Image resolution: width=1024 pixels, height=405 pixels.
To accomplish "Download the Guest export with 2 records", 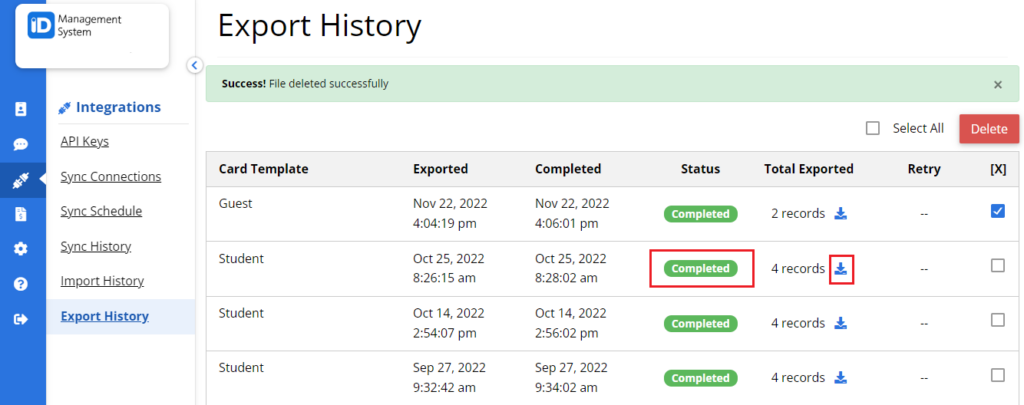I will (841, 213).
